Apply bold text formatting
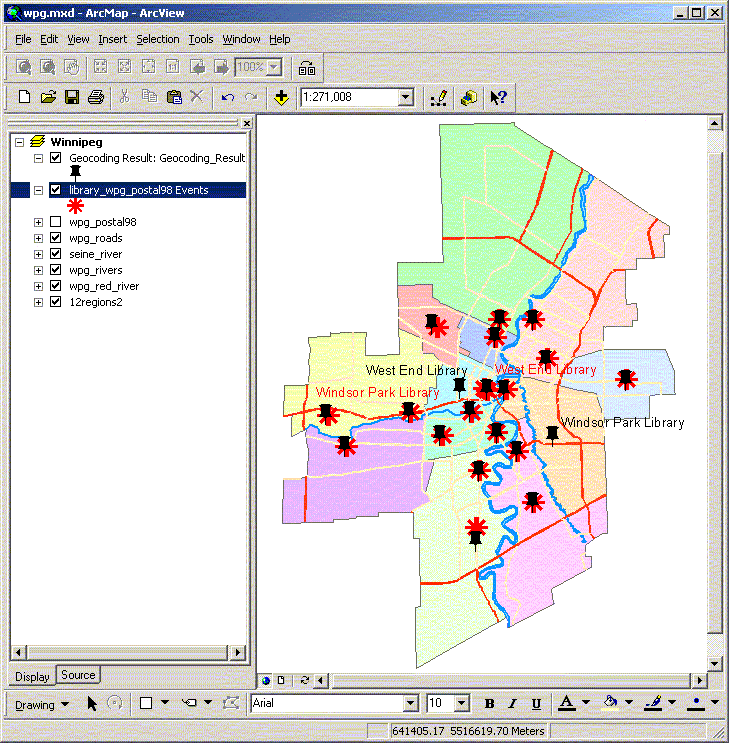This screenshot has height=743, width=729. click(490, 704)
